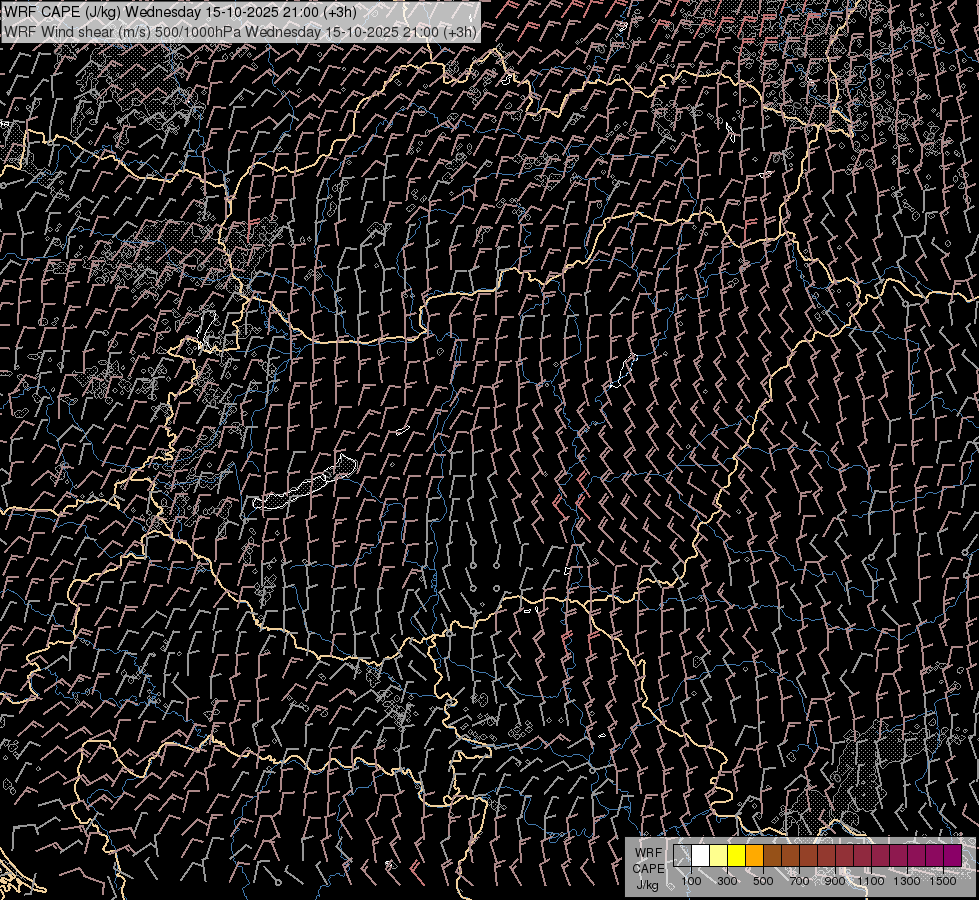Click the '700' legend tick label
The height and width of the screenshot is (900, 979).
tap(799, 881)
